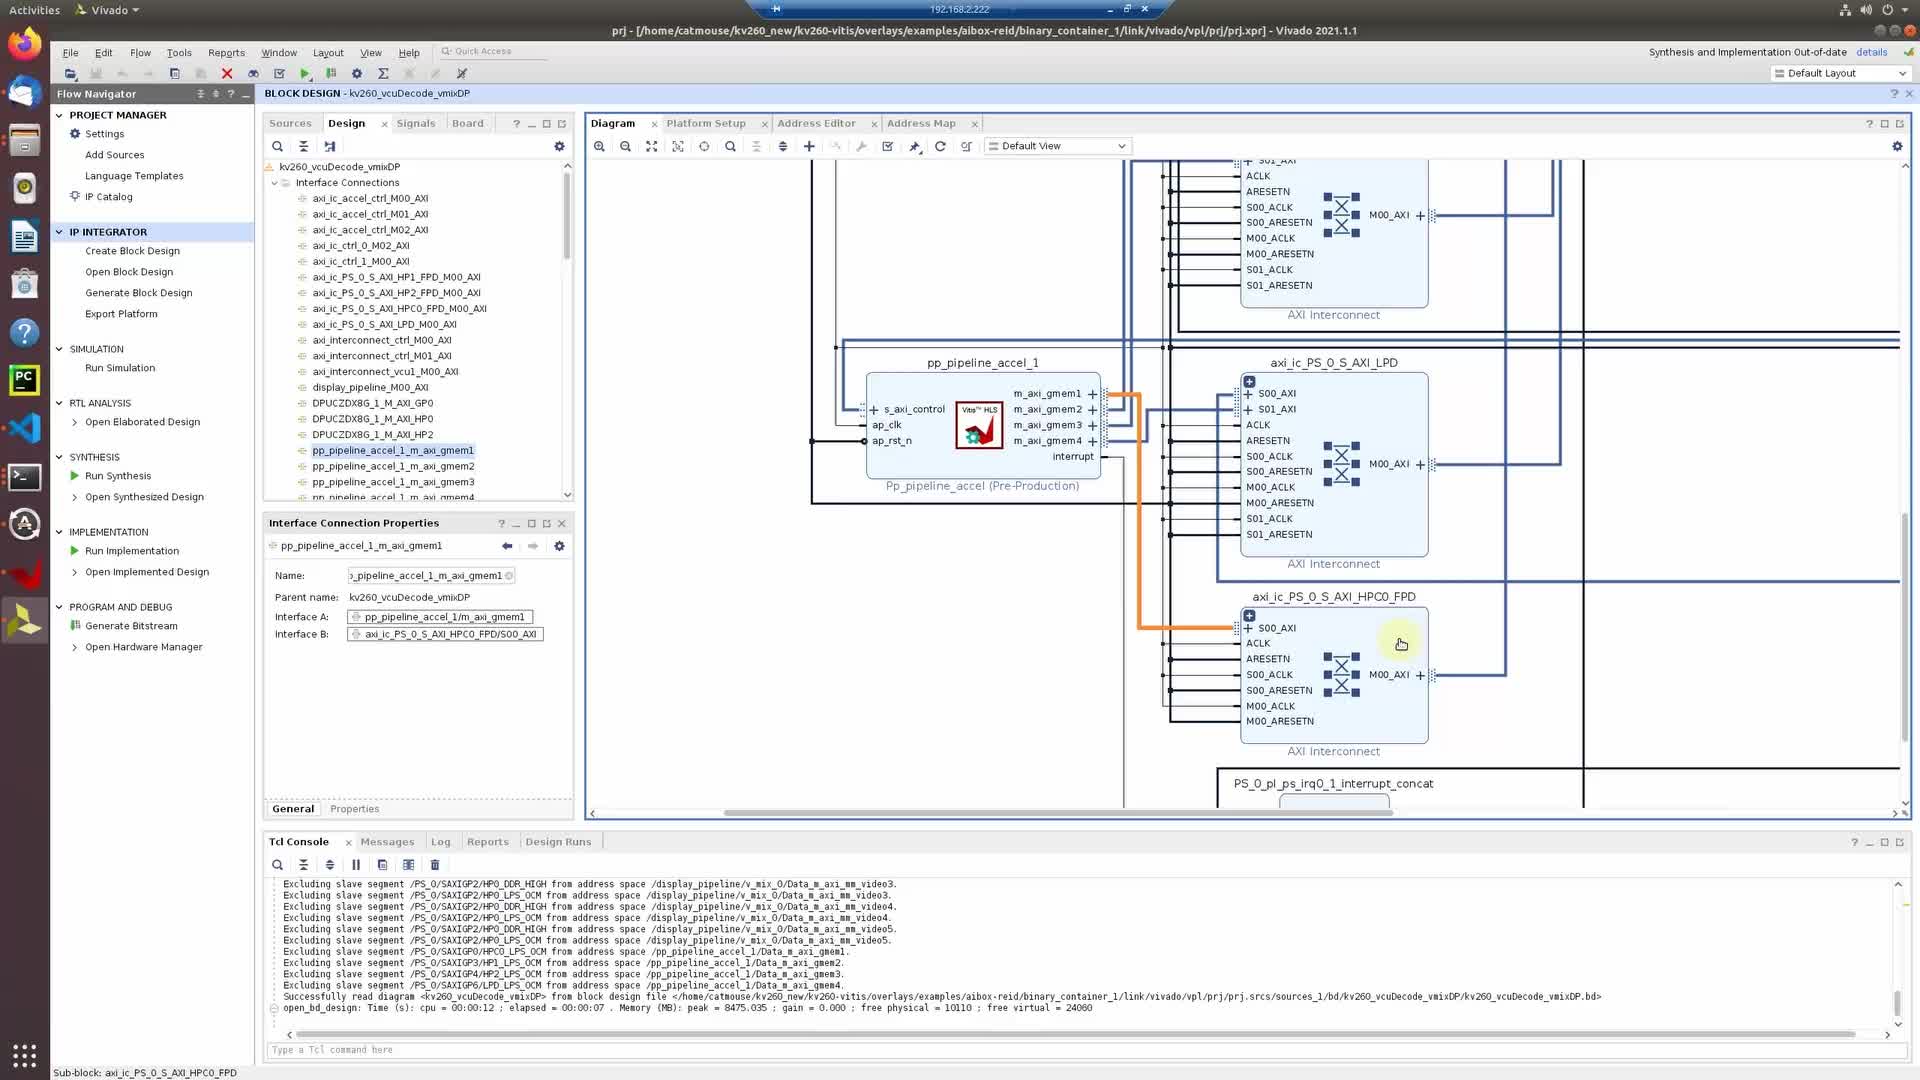
Task: Click Generate Bitstream in Flow Navigator
Action: [x=131, y=626]
